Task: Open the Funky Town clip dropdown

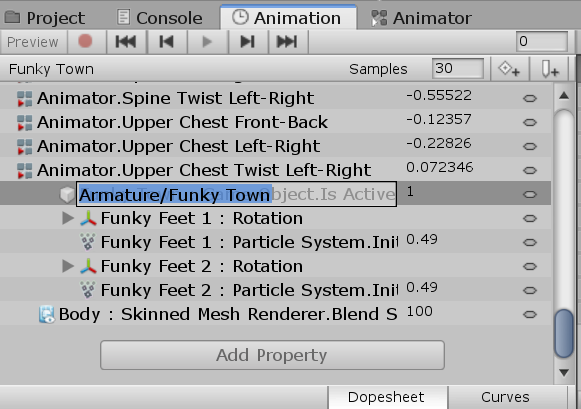Action: pos(51,69)
